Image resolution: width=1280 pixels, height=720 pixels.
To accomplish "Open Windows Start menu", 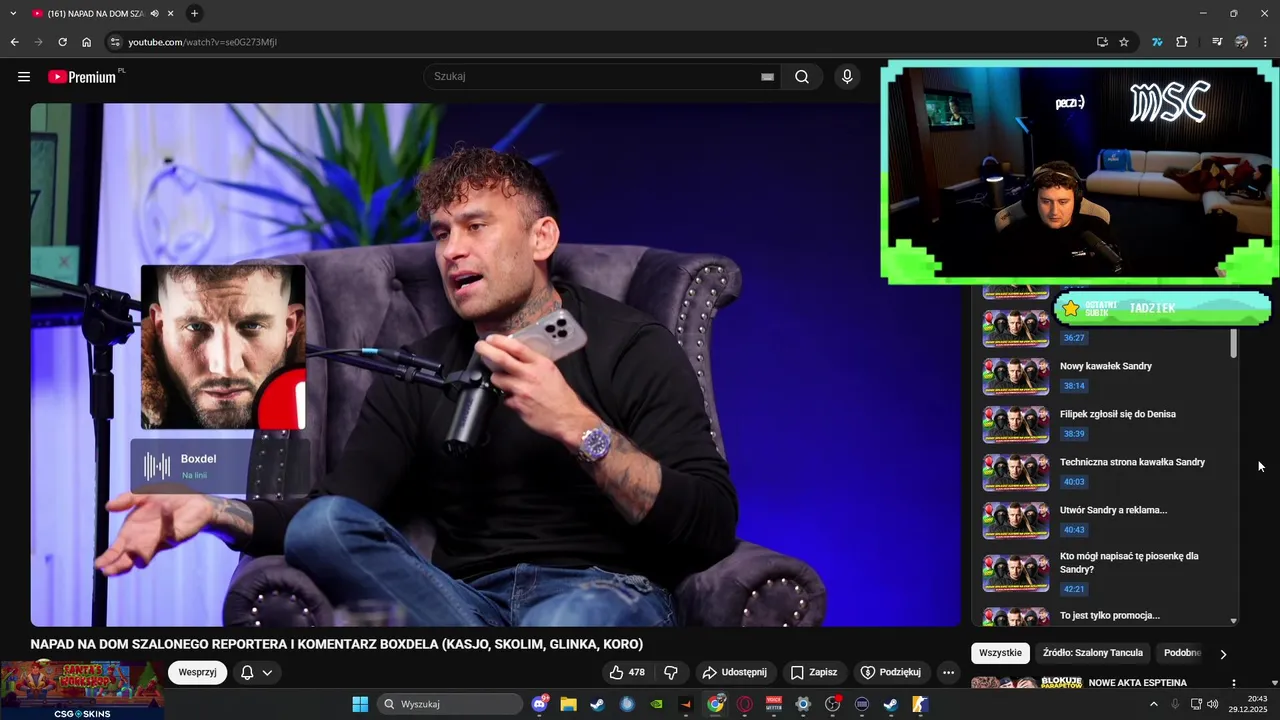I will [360, 704].
